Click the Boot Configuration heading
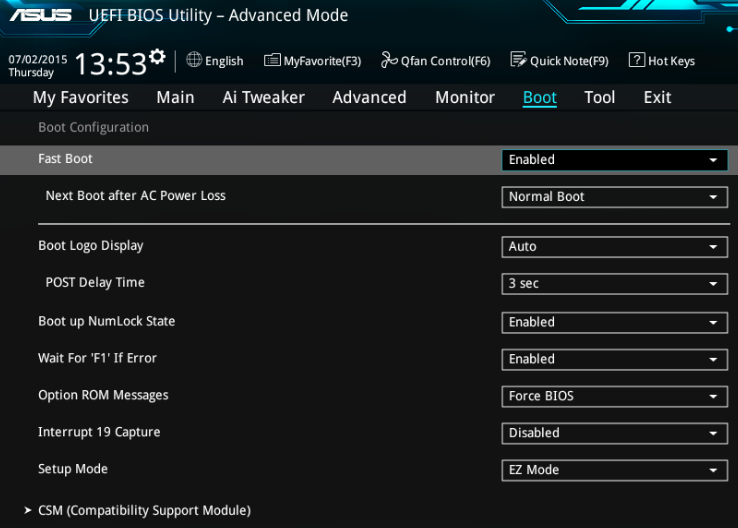The height and width of the screenshot is (528, 738). pyautogui.click(x=94, y=128)
